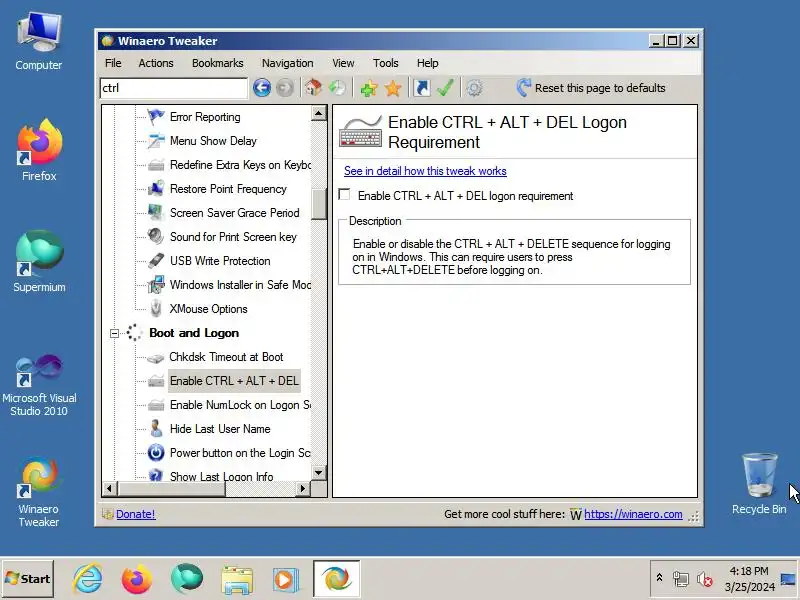800x600 pixels.
Task: Select Chkdsk Timeout at Boot item
Action: click(226, 357)
